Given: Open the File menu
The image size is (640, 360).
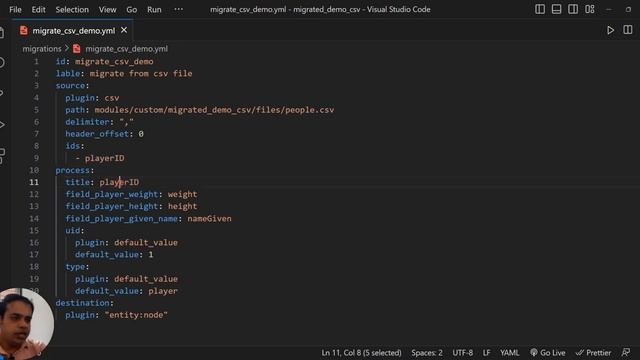Looking at the screenshot, I should click(15, 9).
